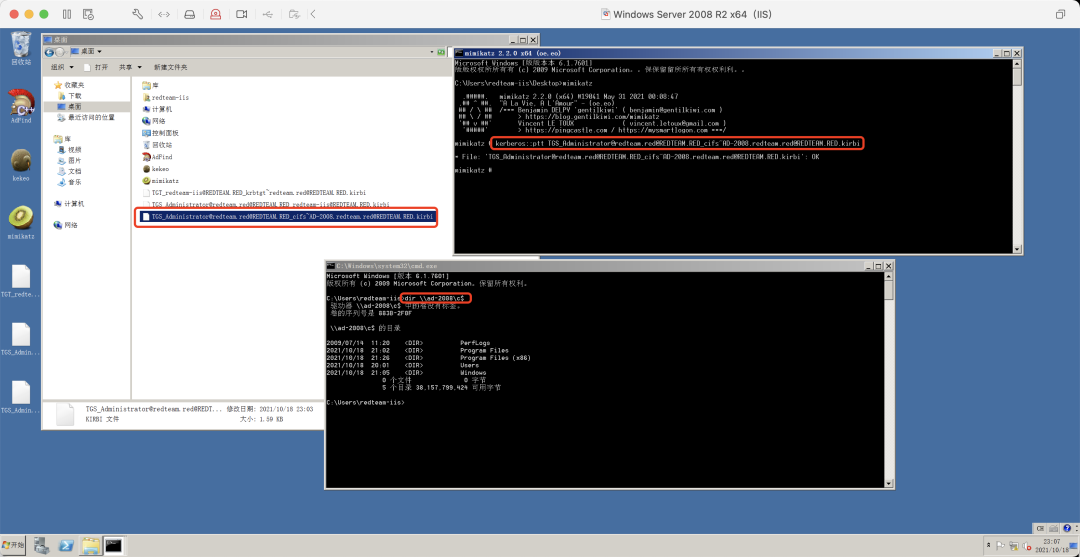Show hidden tray icons arrow
Screen dimensions: 1080x557
989,545
